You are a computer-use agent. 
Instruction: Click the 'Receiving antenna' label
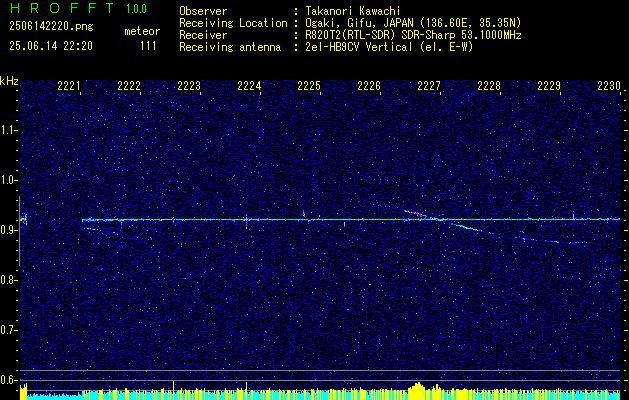230,47
